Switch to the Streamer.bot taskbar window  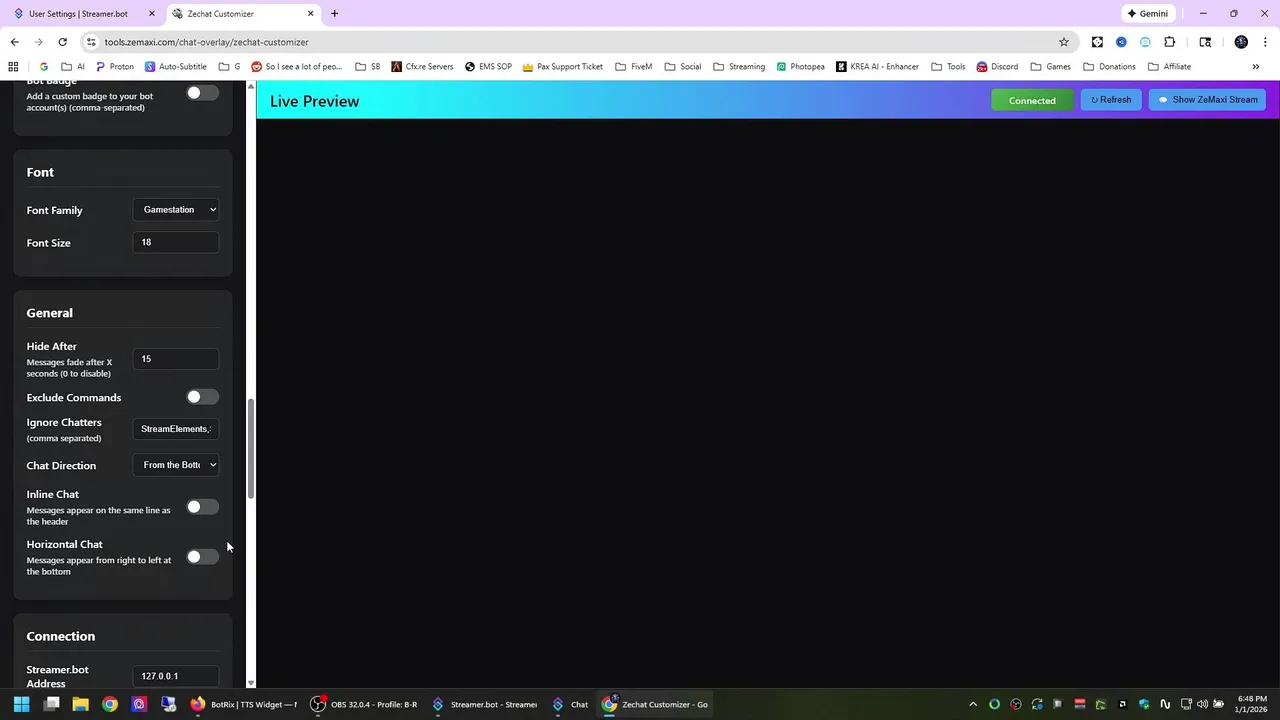pyautogui.click(x=484, y=704)
